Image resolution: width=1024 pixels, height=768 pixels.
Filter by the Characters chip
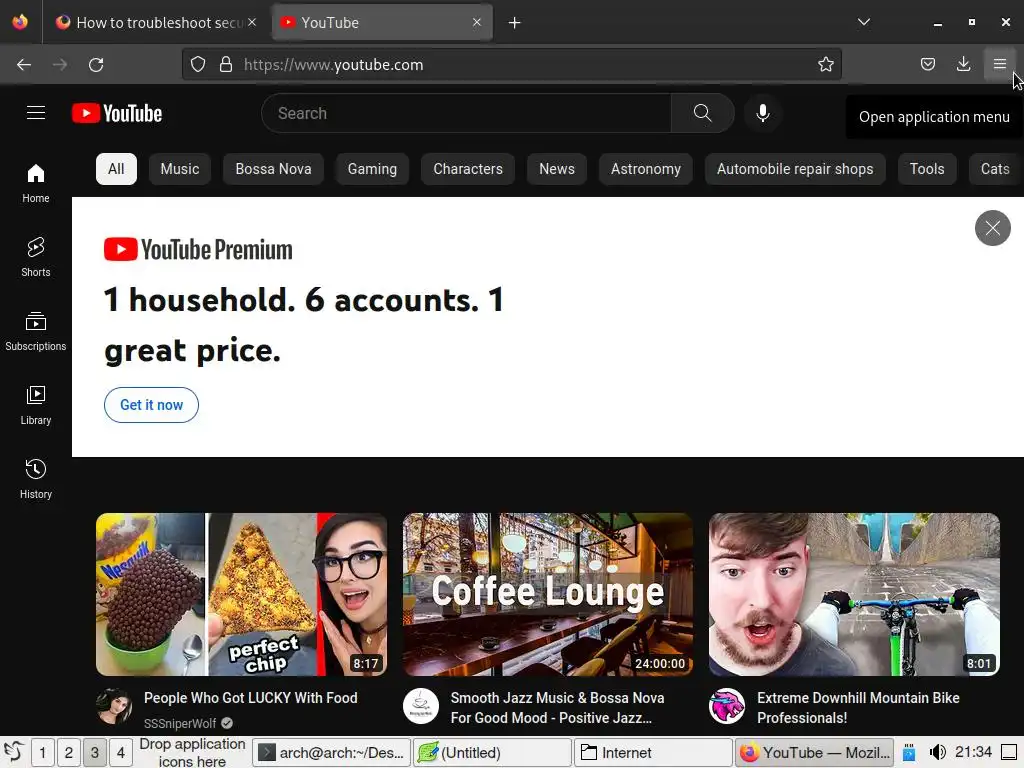468,169
